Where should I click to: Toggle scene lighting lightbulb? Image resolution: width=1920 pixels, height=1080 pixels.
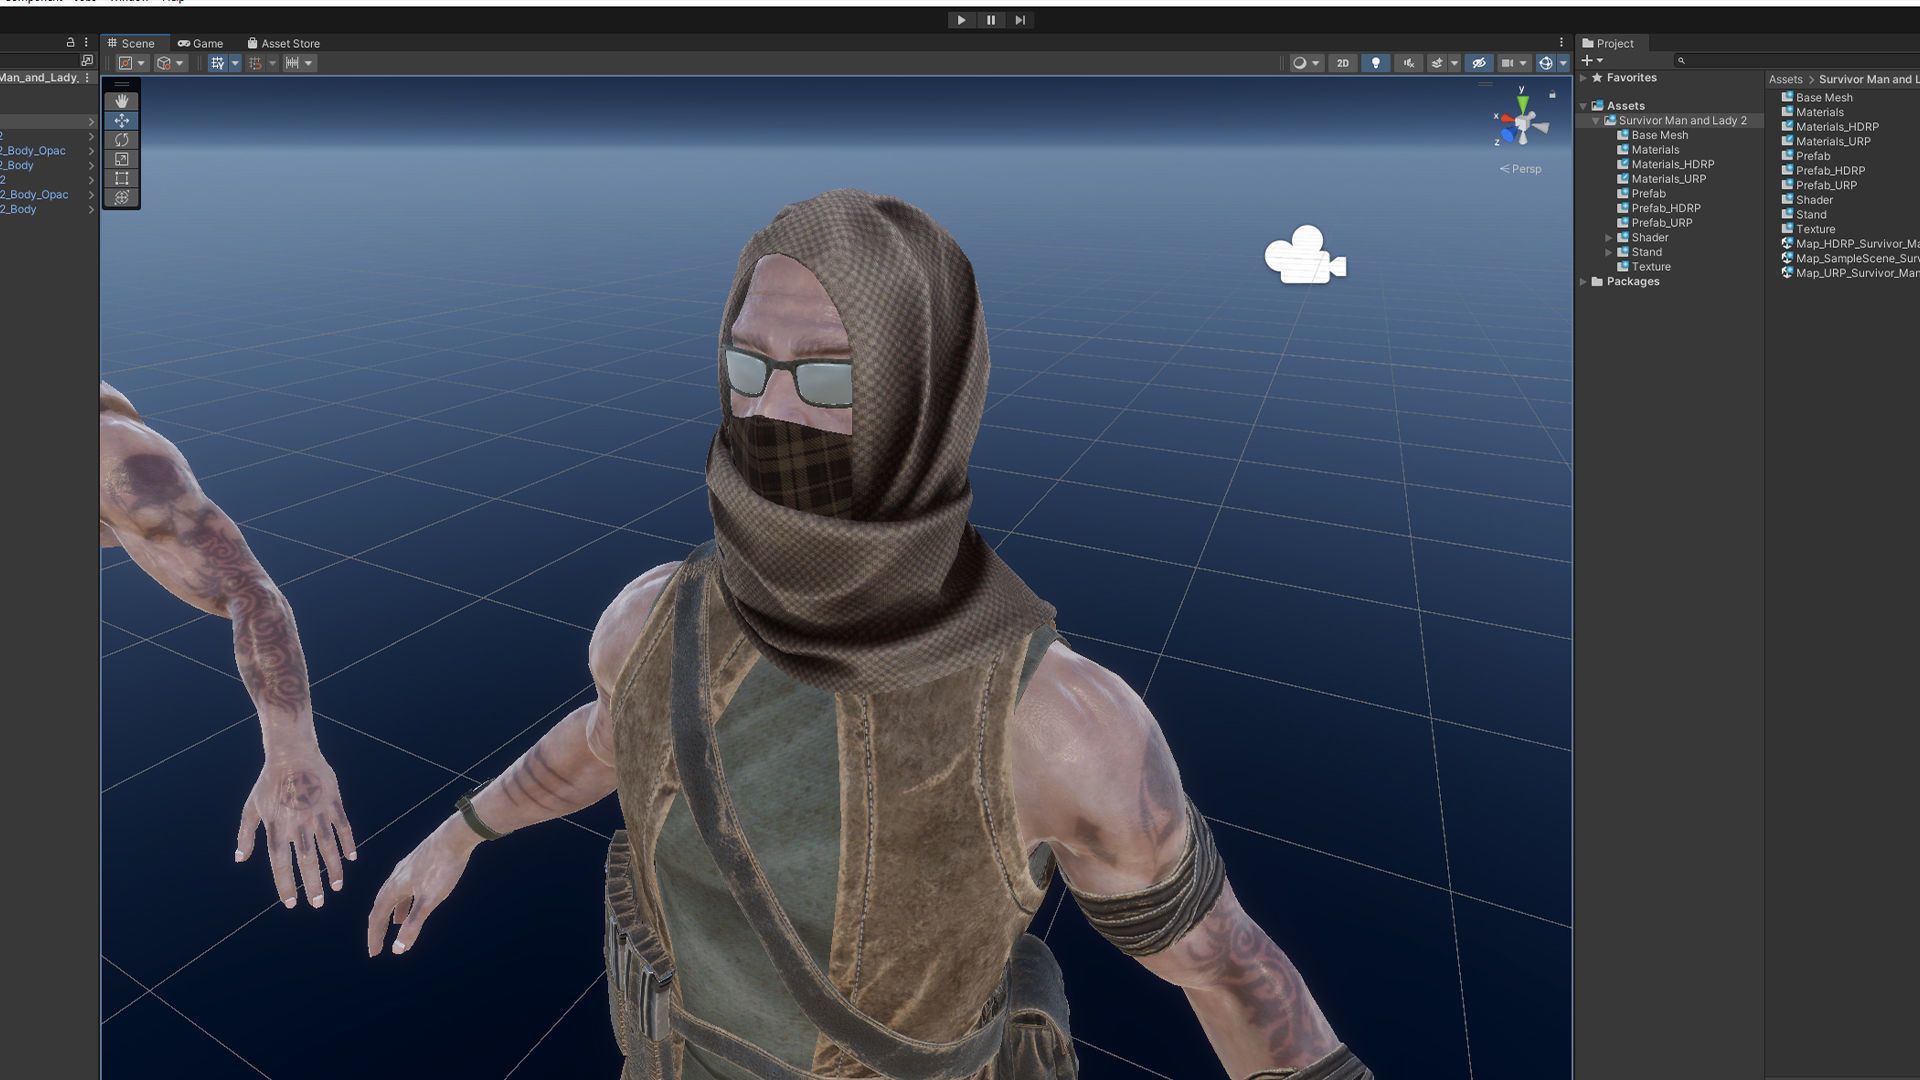pyautogui.click(x=1376, y=63)
